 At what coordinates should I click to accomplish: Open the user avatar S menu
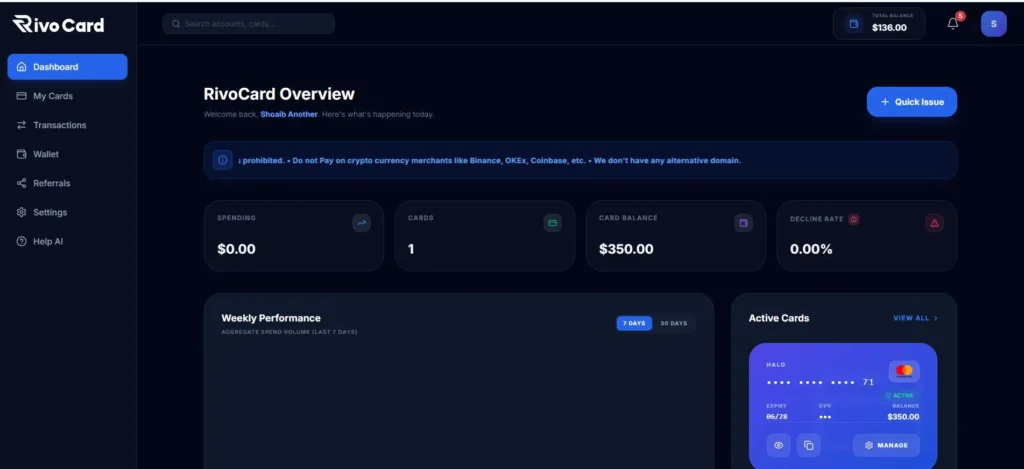tap(993, 24)
